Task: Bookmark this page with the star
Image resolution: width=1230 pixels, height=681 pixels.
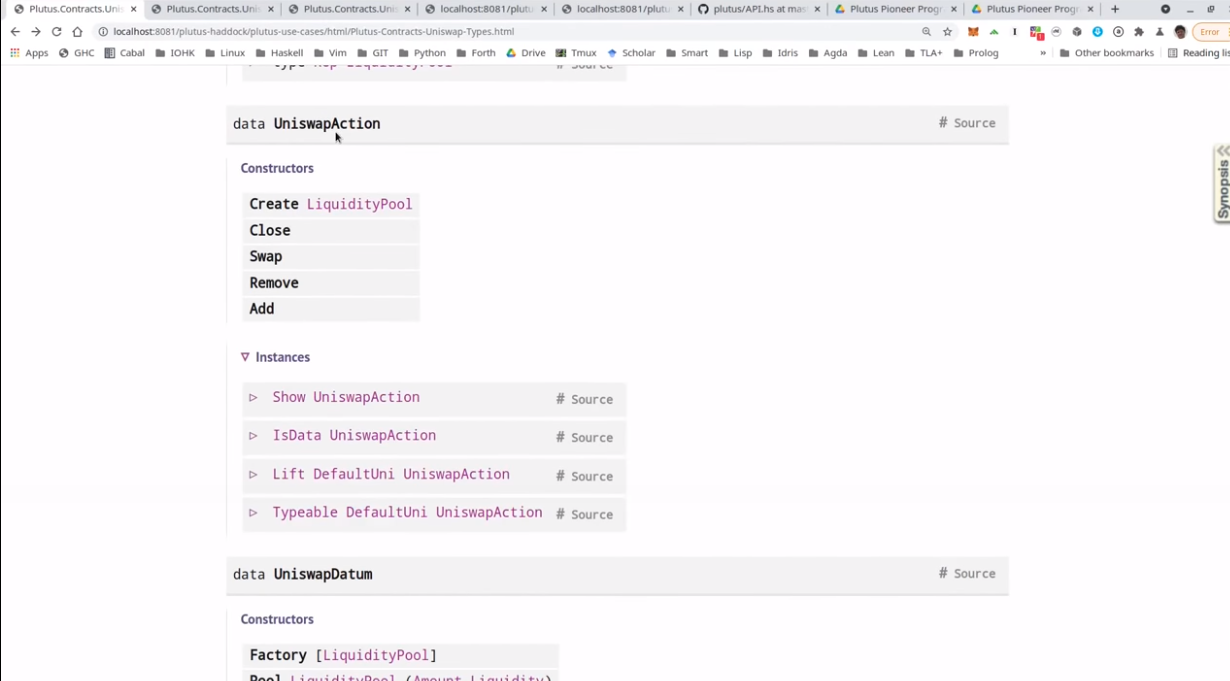Action: tap(947, 32)
